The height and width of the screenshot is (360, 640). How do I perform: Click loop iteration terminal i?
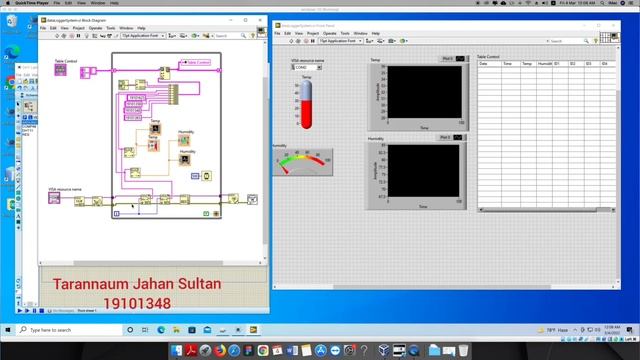coord(117,213)
